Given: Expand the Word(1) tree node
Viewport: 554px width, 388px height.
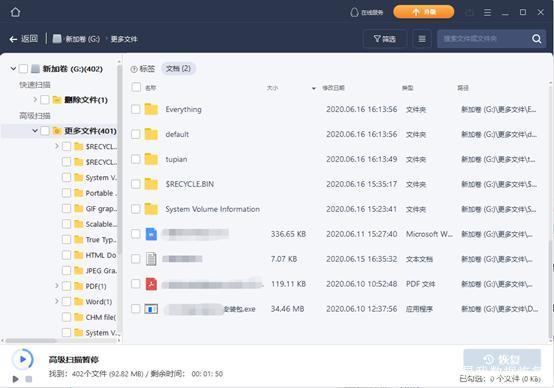Looking at the screenshot, I should click(57, 301).
